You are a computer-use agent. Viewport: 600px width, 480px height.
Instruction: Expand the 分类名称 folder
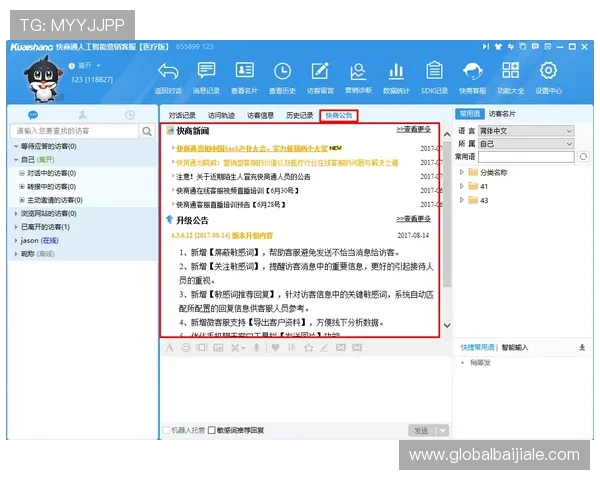click(x=461, y=172)
